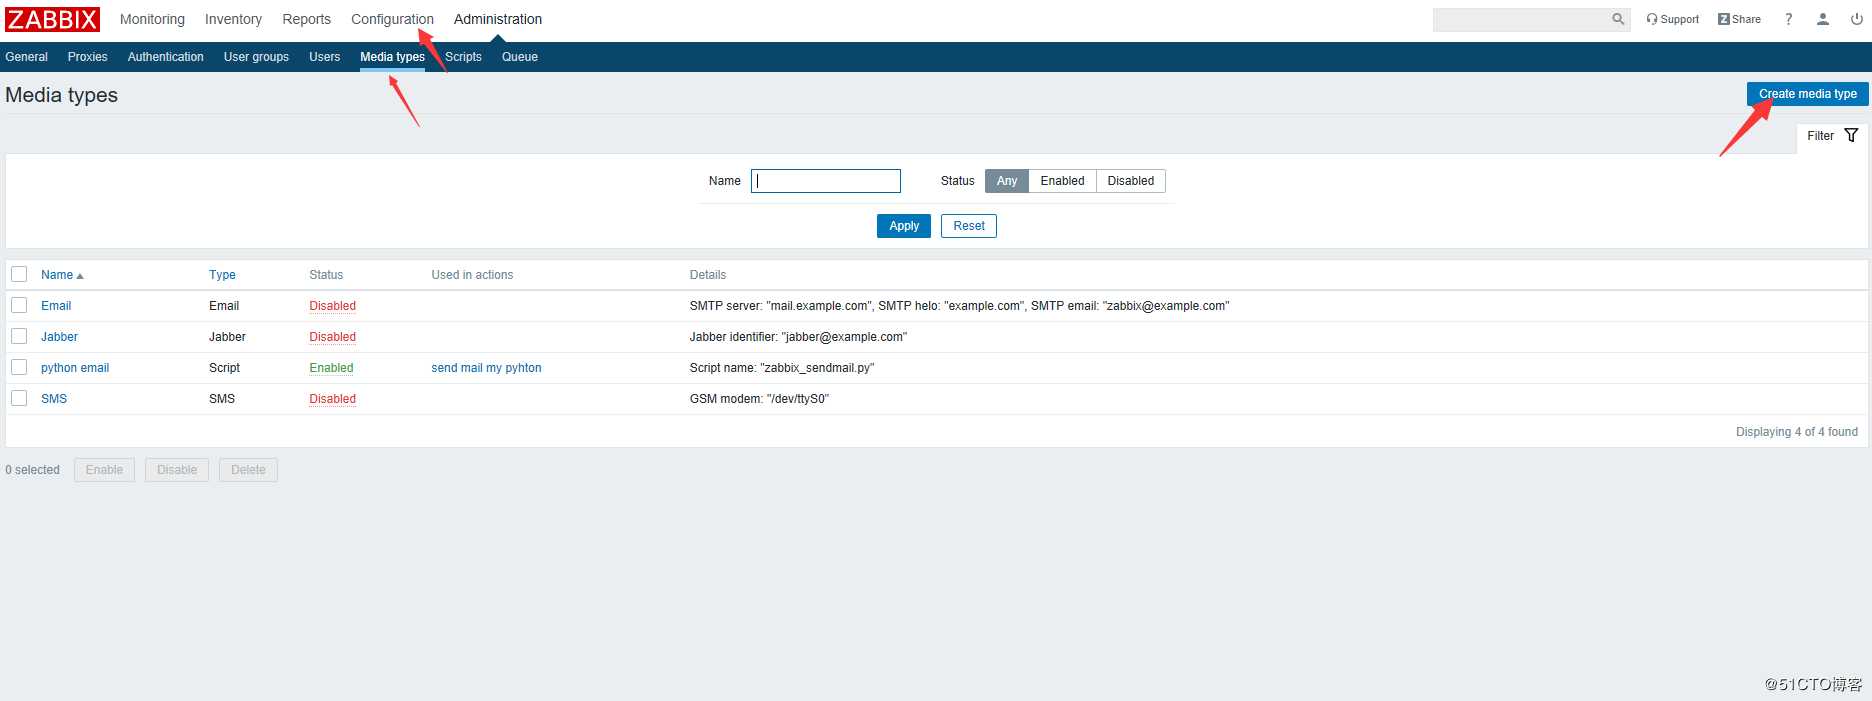Sort by Name column header
The image size is (1872, 701).
tap(62, 275)
